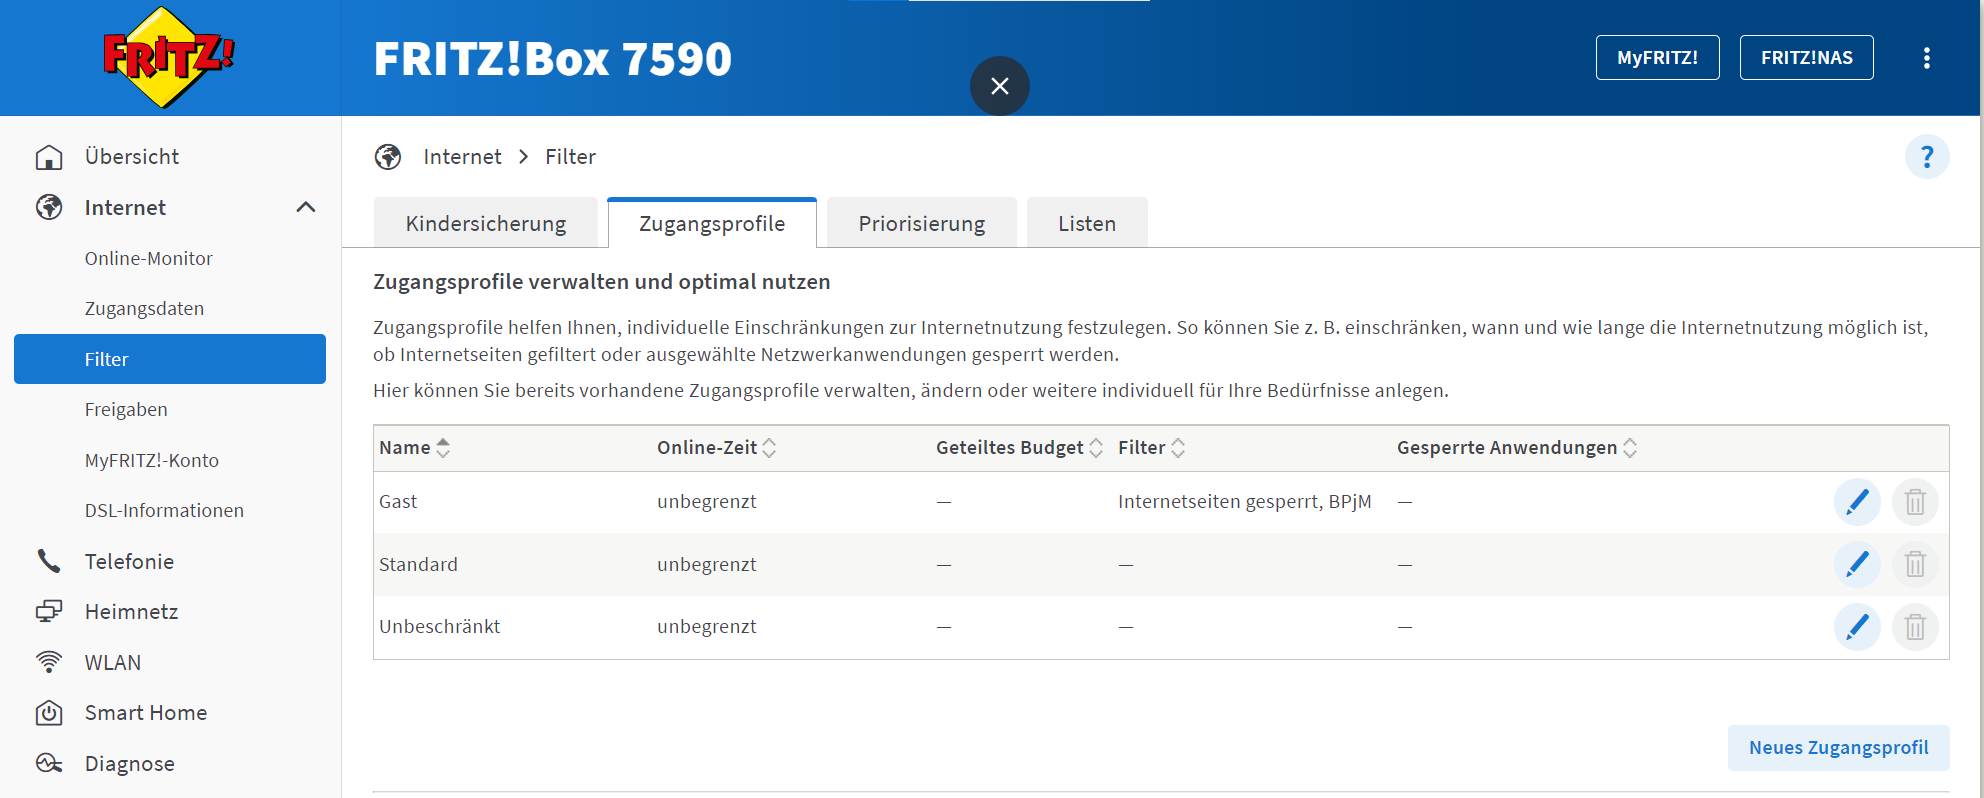Click the Internet globe icon in sidebar
This screenshot has width=1984, height=798.
coord(49,207)
